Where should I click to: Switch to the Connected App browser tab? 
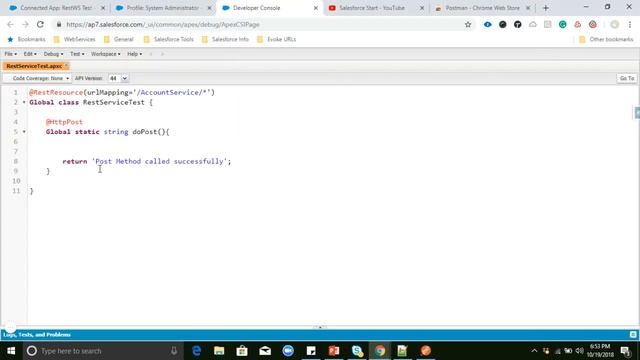click(56, 8)
